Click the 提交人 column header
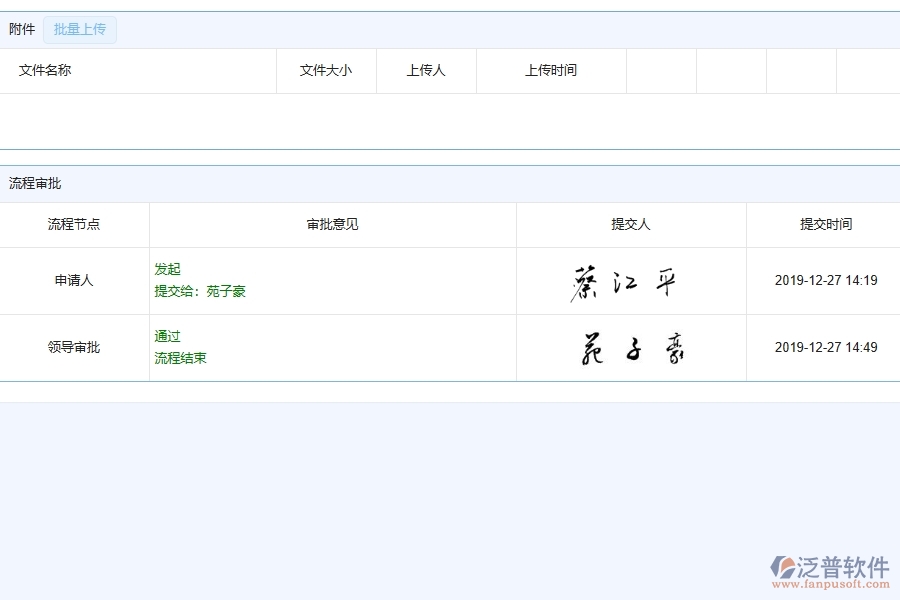 click(x=631, y=224)
